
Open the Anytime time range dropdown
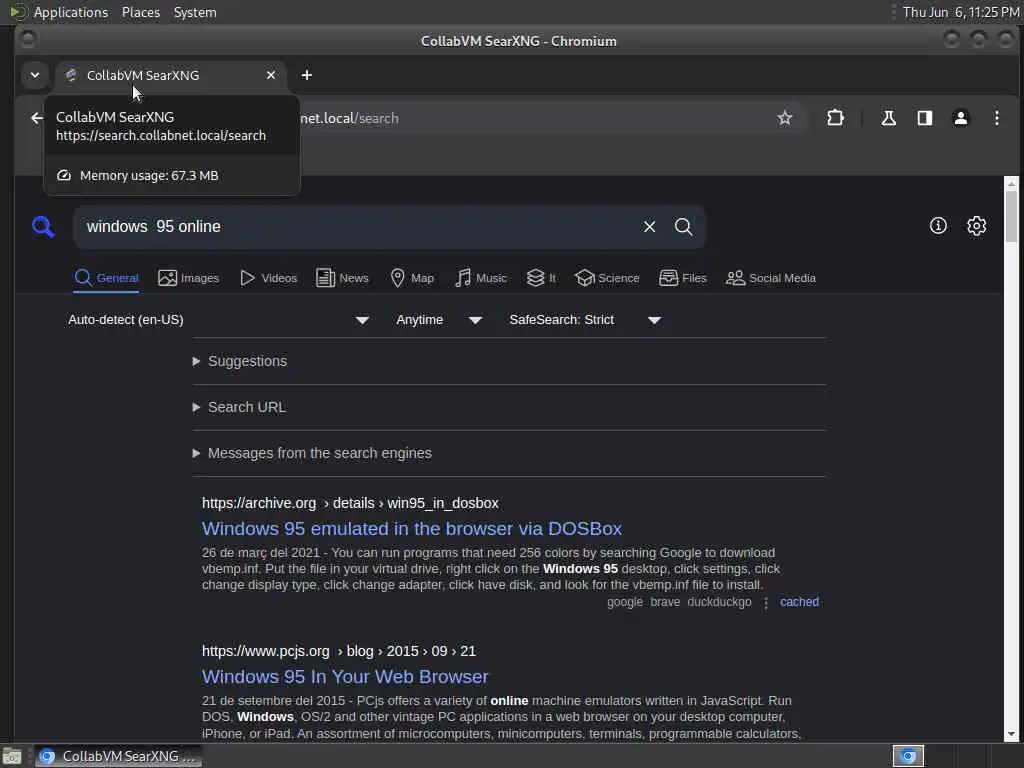click(x=439, y=320)
